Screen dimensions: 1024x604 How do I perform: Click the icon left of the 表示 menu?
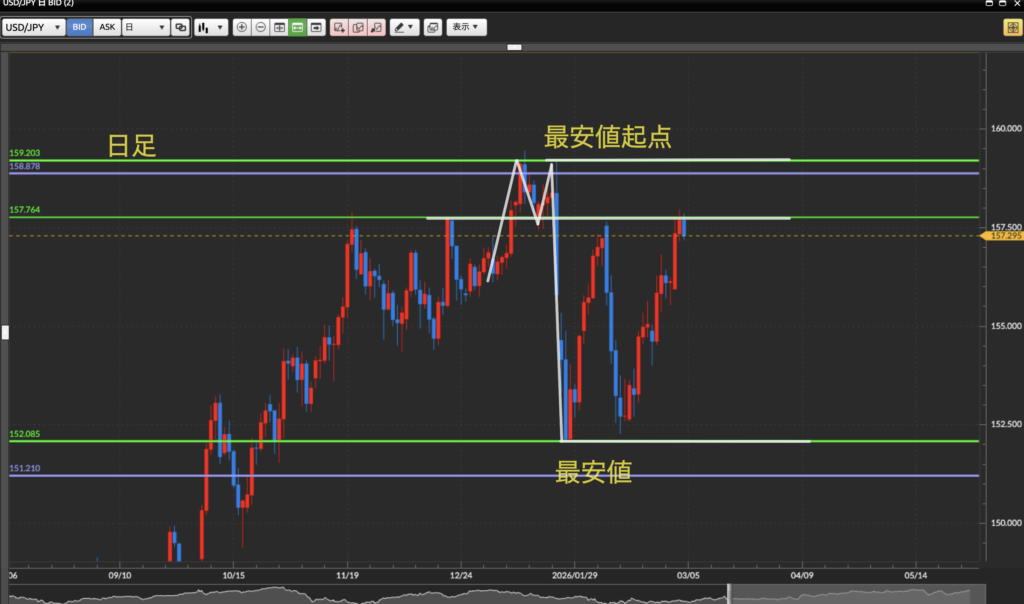click(432, 28)
